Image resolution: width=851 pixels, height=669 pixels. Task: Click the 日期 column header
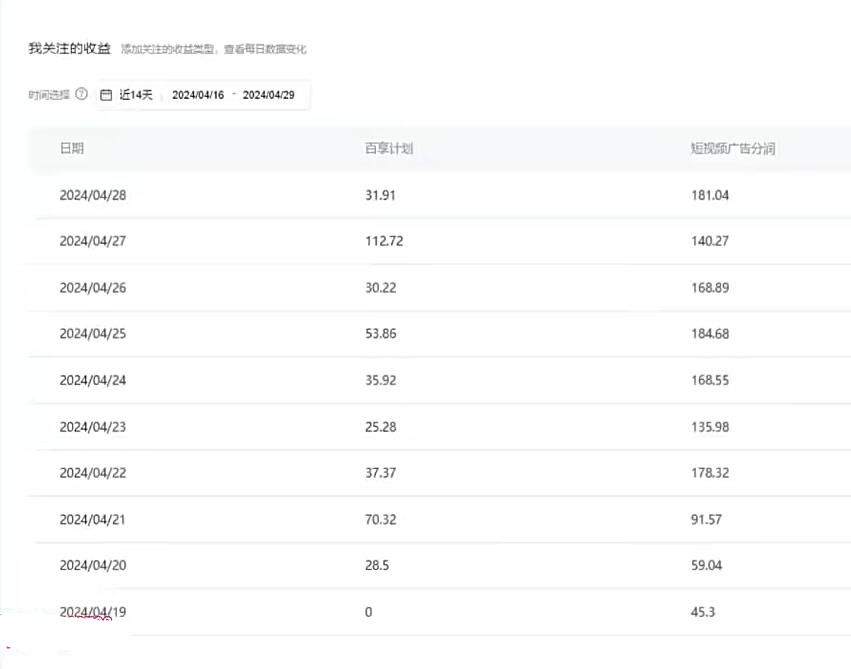click(72, 148)
